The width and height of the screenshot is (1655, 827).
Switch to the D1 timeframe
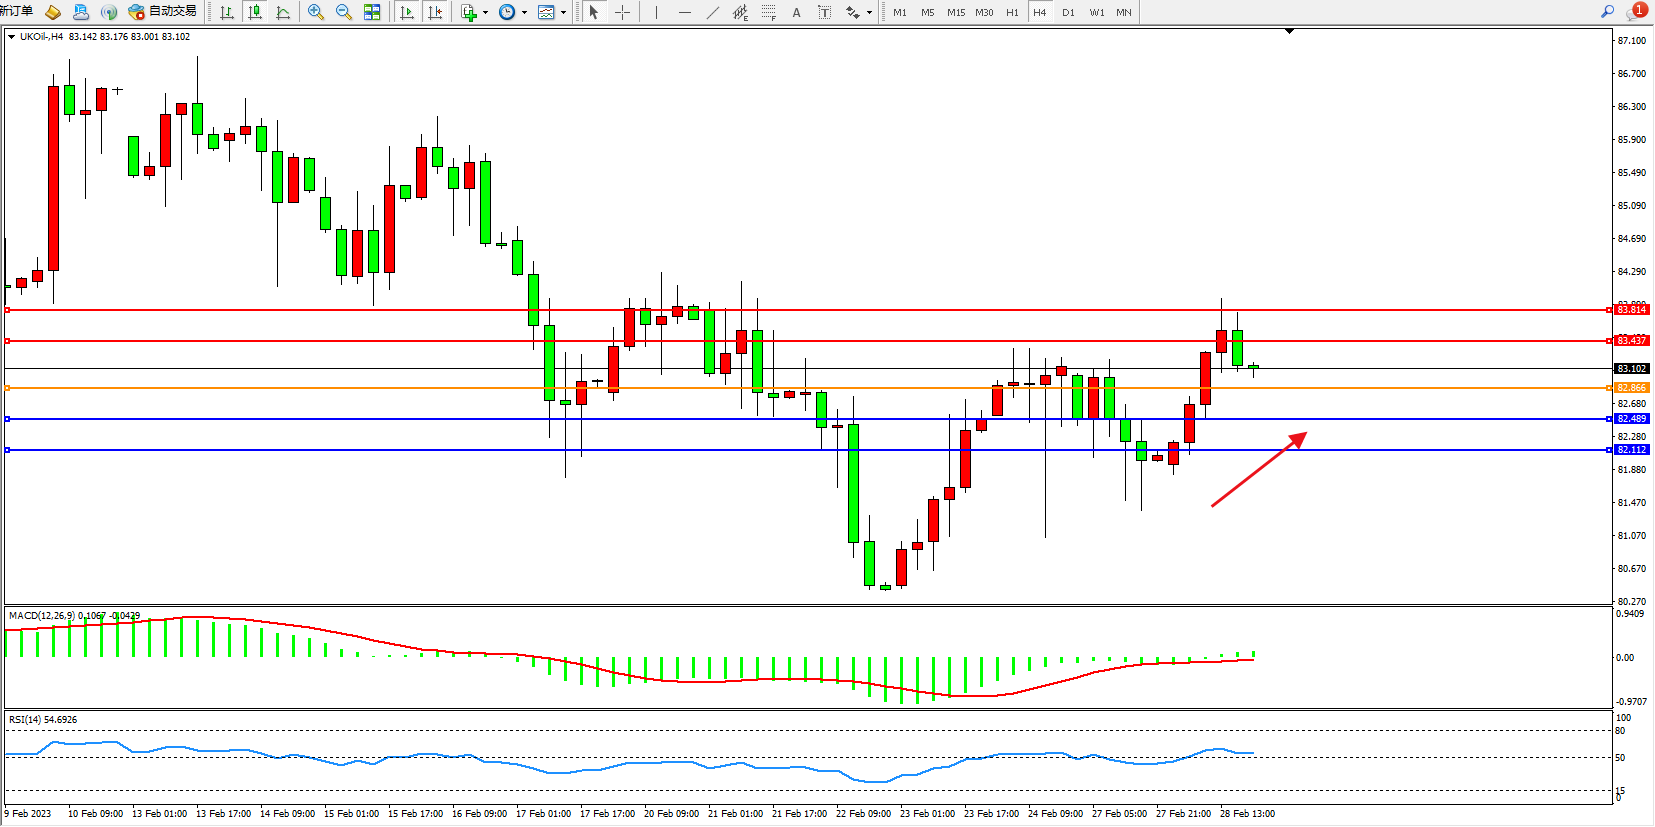point(1068,12)
